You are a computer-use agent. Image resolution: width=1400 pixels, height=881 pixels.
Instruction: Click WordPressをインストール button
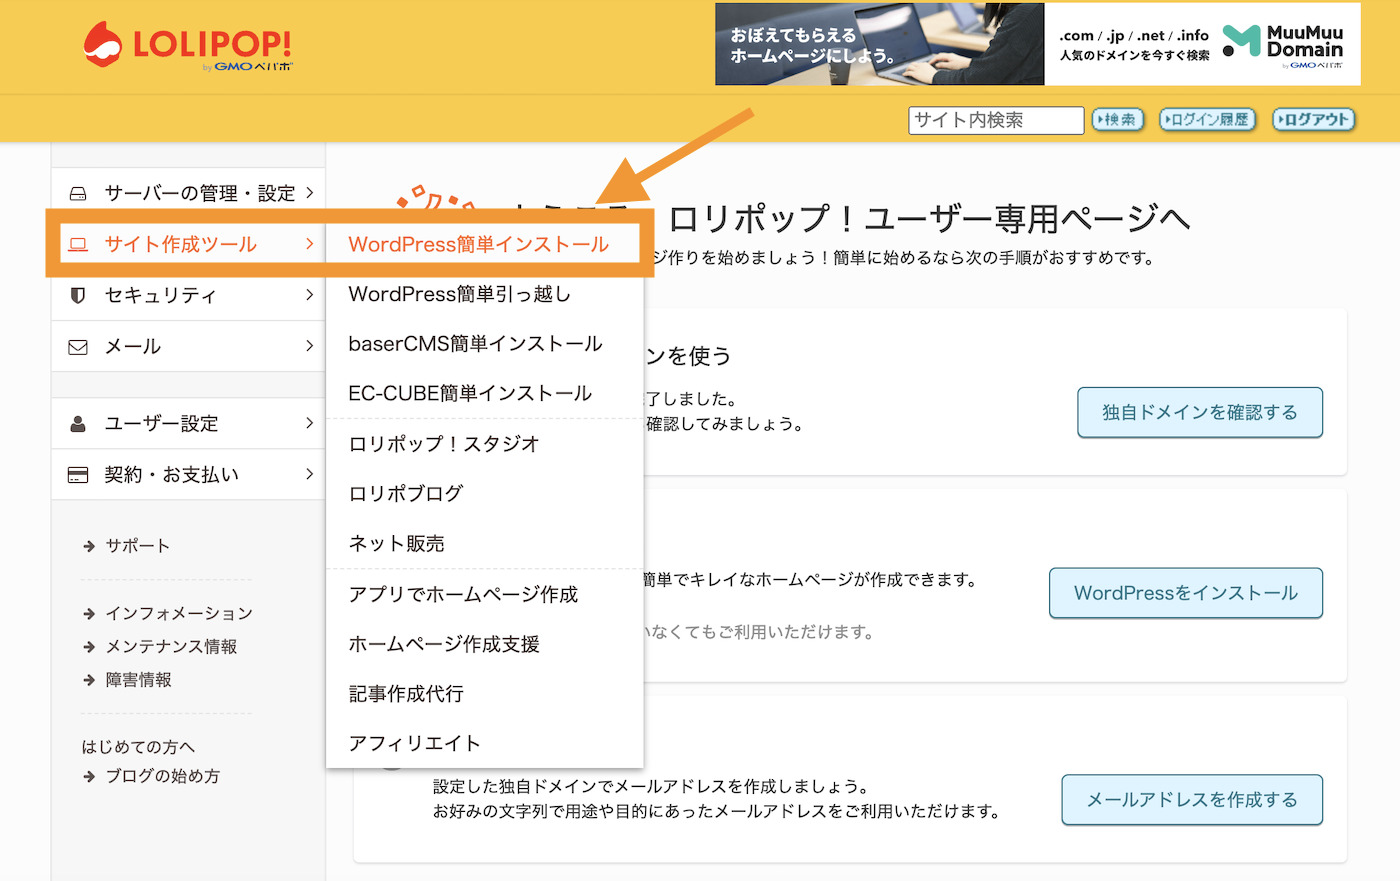click(1186, 593)
